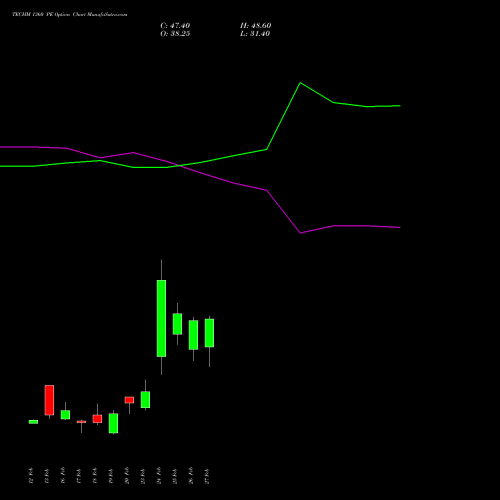500x500 pixels.
Task: Click the "26 Feb" date axis label
Action: click(x=191, y=476)
